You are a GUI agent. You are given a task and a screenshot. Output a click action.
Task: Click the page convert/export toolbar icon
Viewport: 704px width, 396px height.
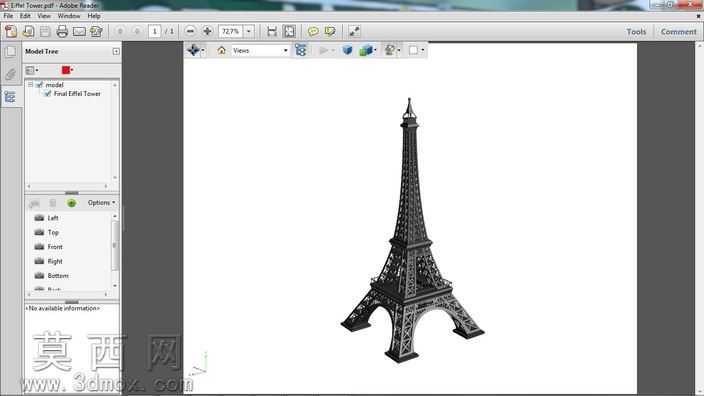coord(96,31)
